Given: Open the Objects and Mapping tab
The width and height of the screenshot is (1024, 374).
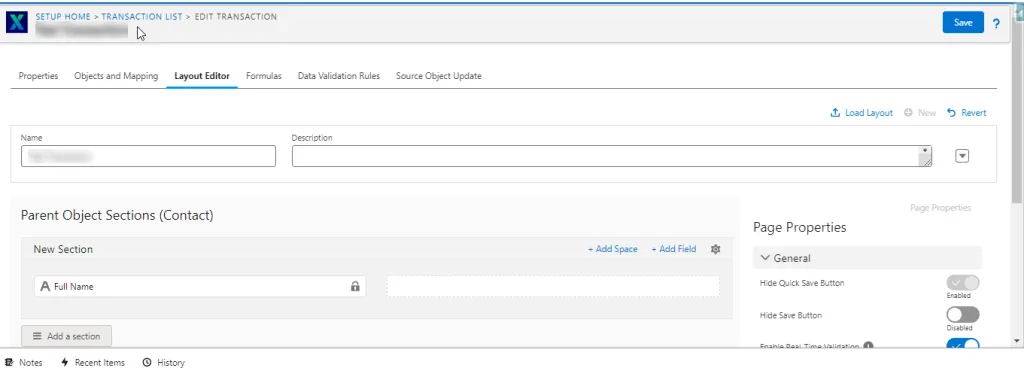Looking at the screenshot, I should [116, 76].
